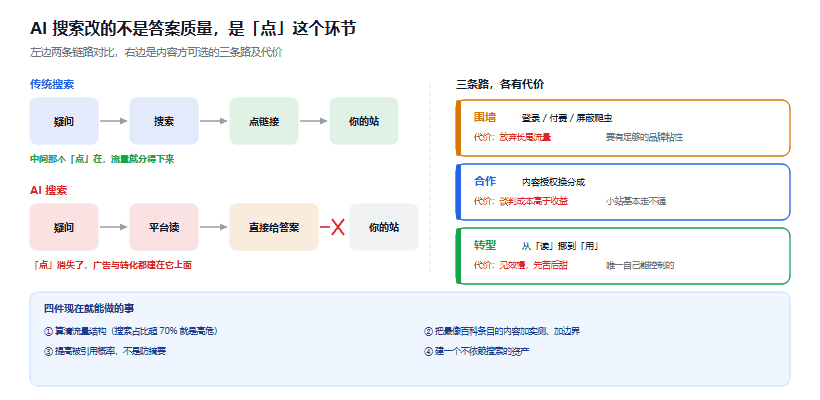Click the 平台读 step box
820x400 pixels.
pyautogui.click(x=164, y=227)
